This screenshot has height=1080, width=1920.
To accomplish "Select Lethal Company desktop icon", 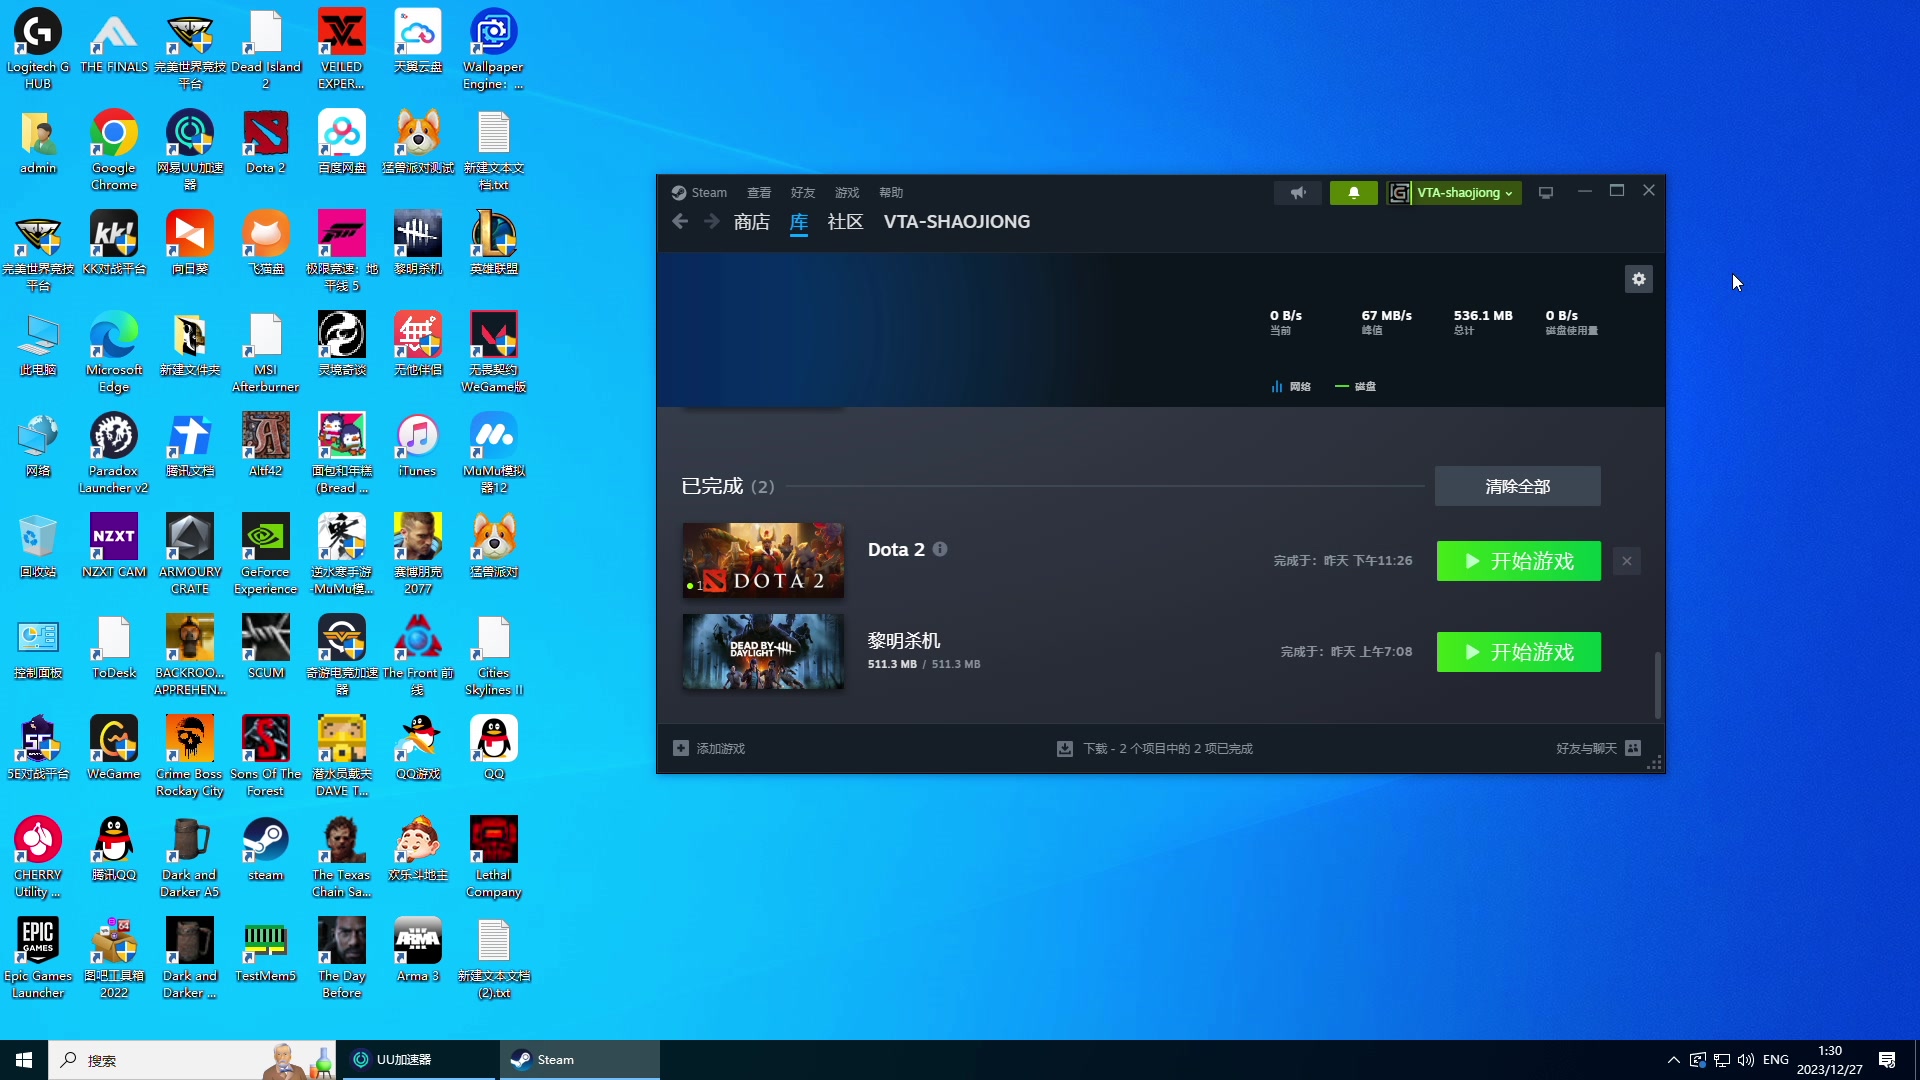I will 494,858.
